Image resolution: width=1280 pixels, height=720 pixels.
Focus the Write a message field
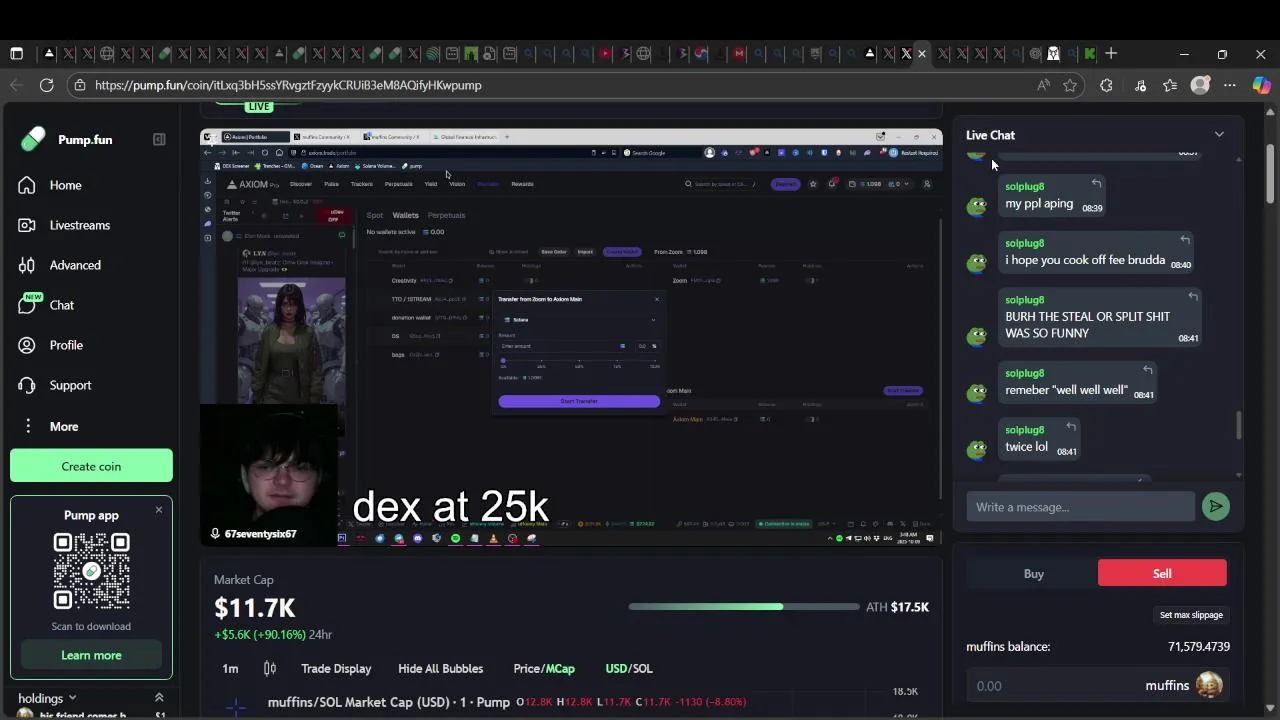1080,507
